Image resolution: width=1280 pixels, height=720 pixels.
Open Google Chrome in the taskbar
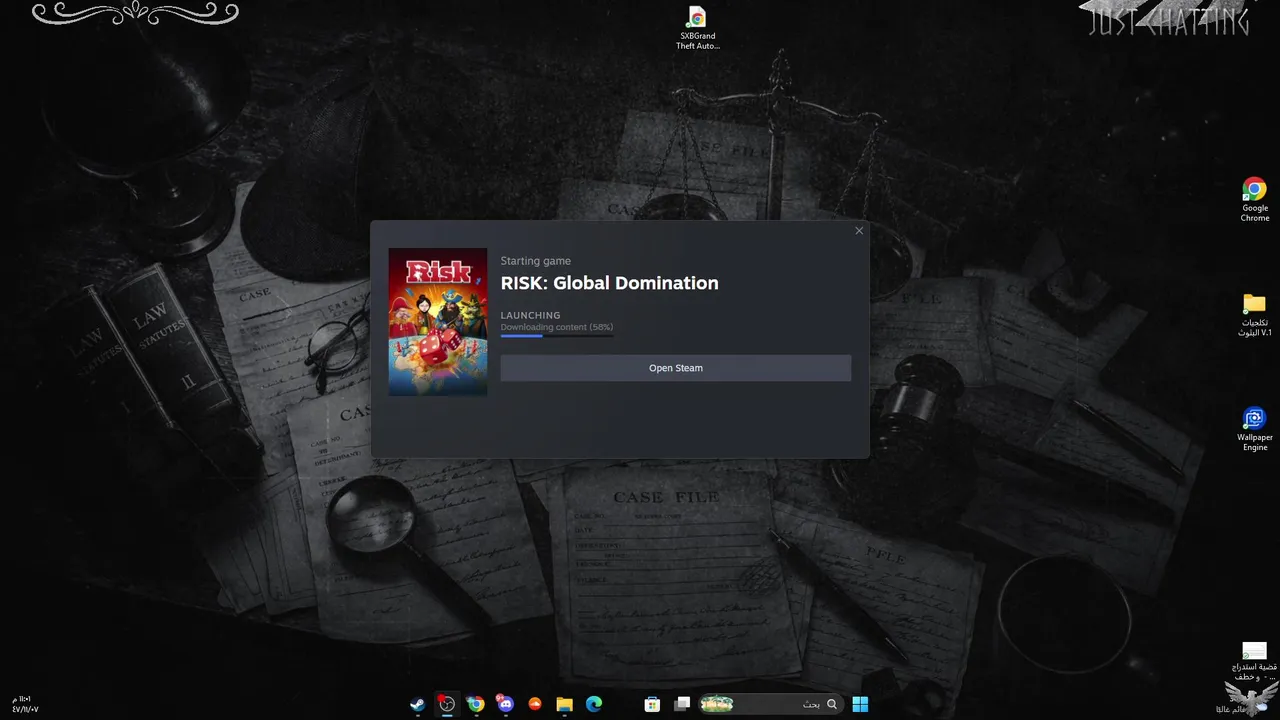coord(476,704)
